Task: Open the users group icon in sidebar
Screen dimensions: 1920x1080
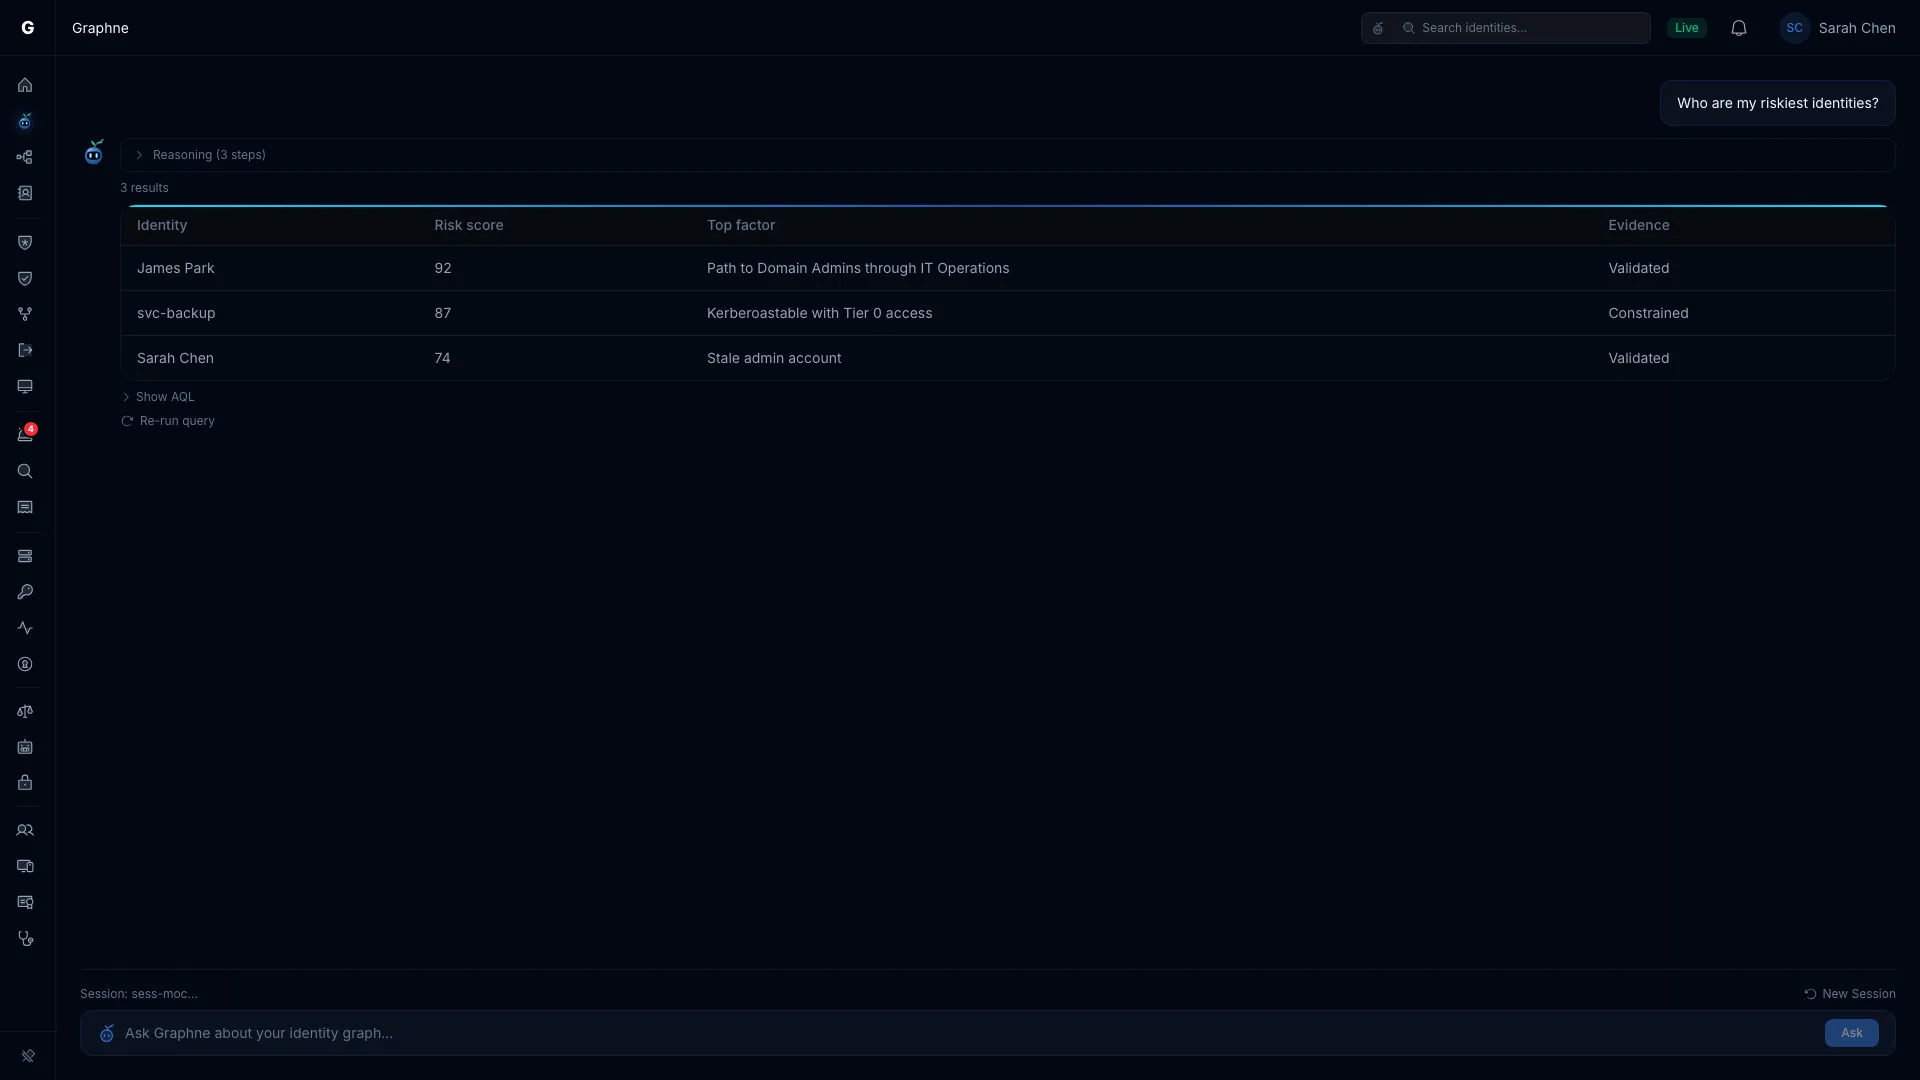Action: [x=25, y=830]
